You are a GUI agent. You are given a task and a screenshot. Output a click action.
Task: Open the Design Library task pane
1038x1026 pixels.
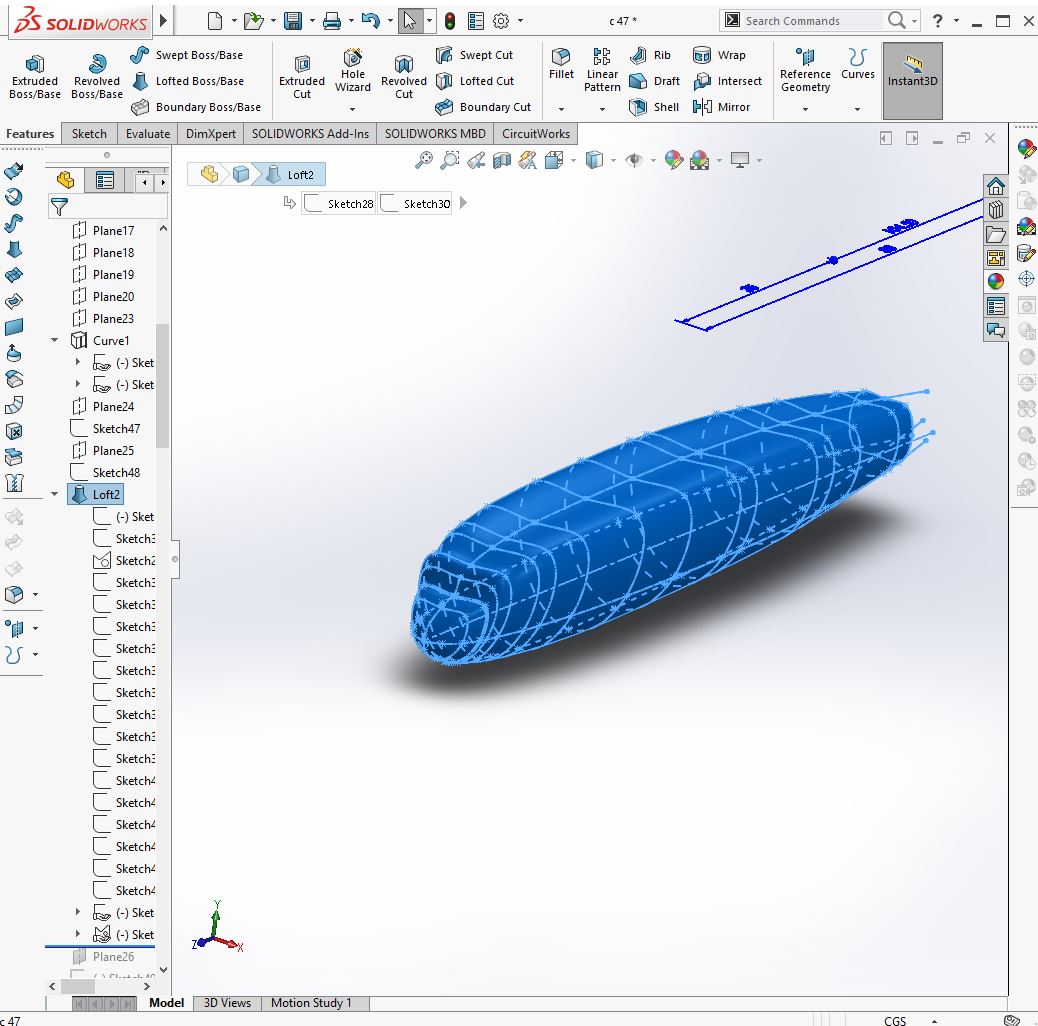(x=996, y=210)
